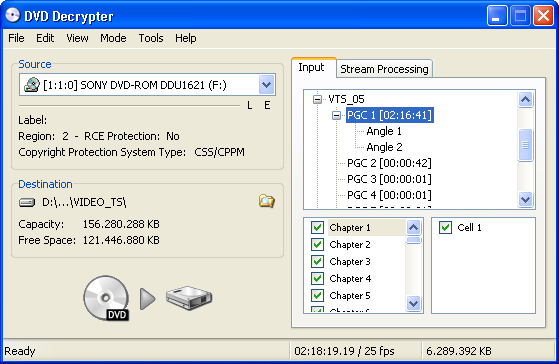Open the File menu

[x=16, y=38]
